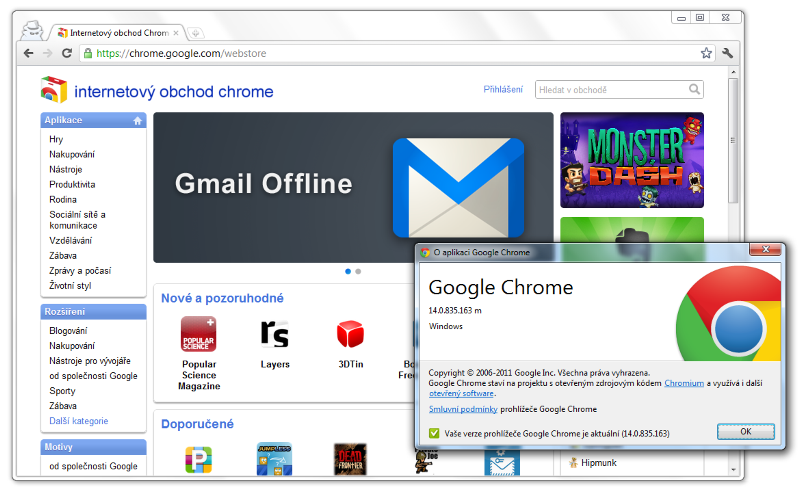Open the Životní styl category

pos(70,286)
